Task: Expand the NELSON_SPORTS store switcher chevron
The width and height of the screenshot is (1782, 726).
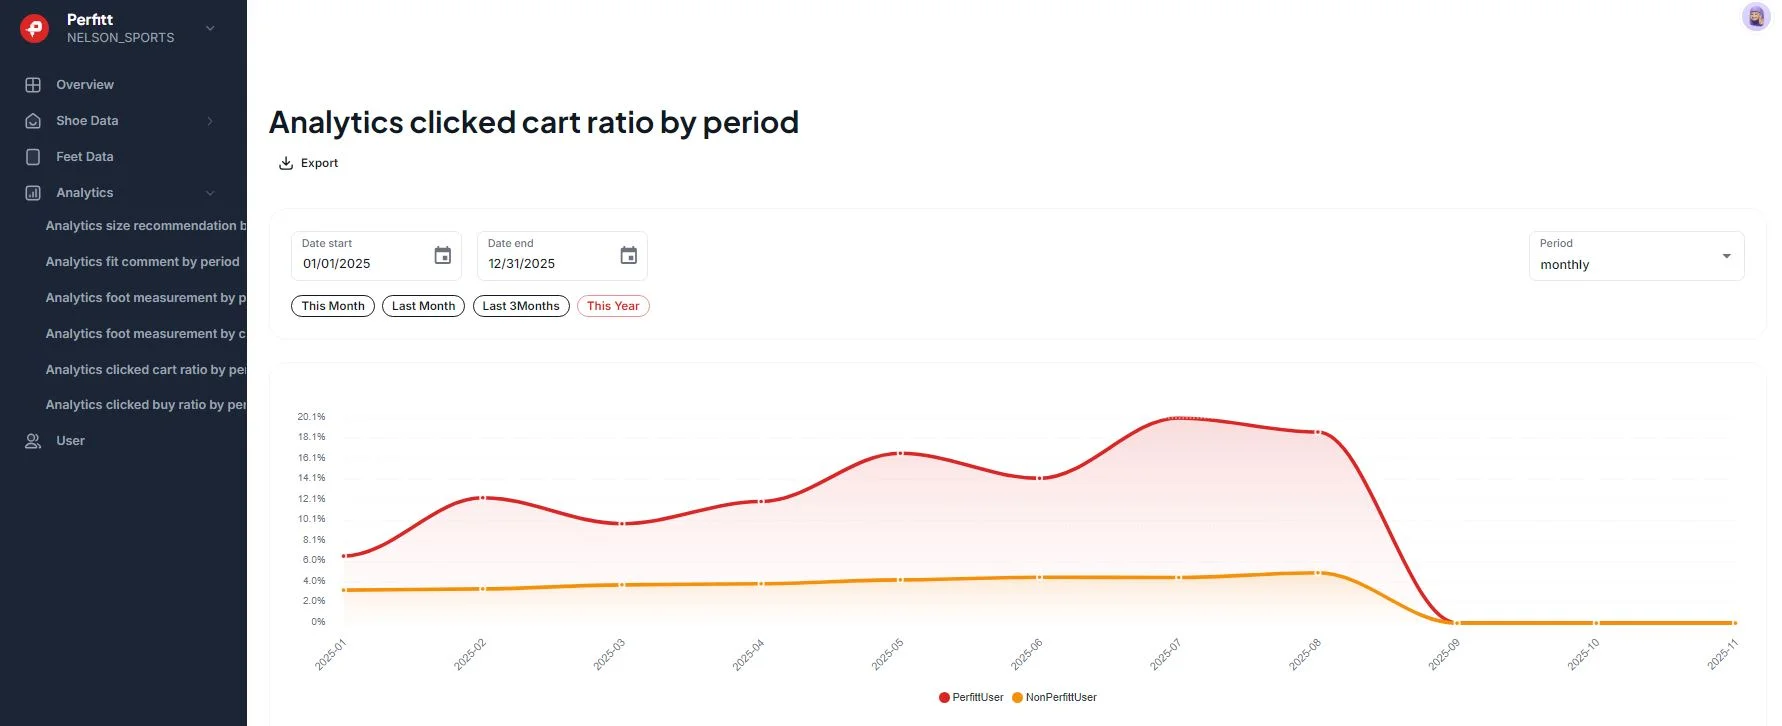Action: pyautogui.click(x=210, y=28)
